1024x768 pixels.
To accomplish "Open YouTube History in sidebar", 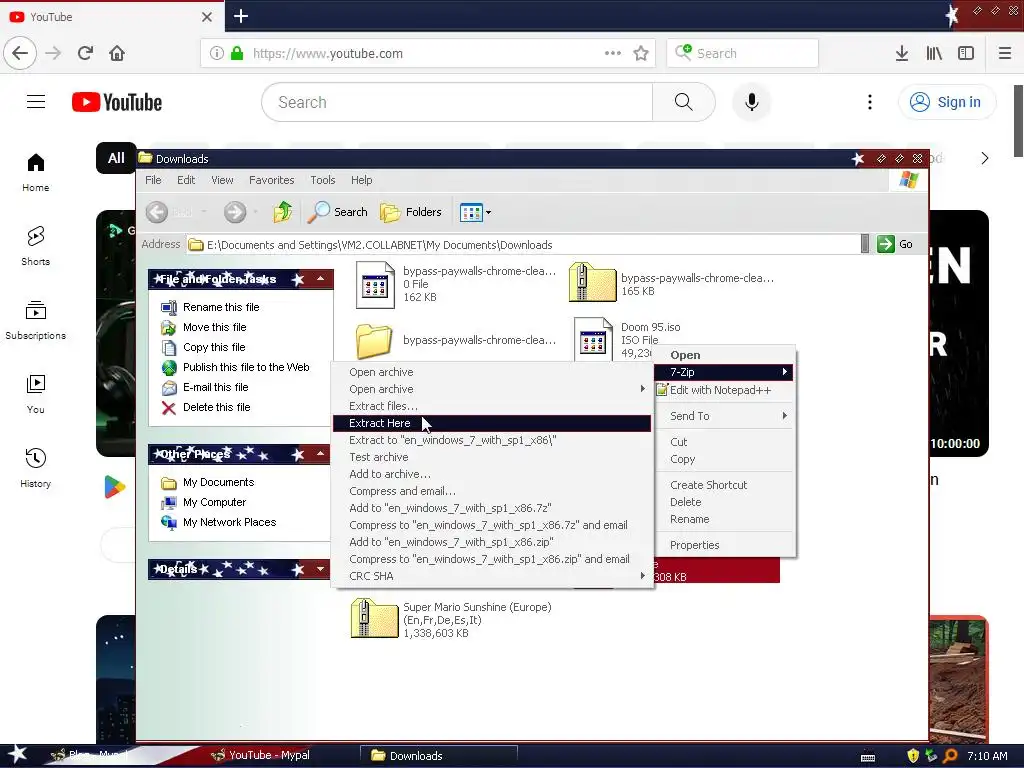I will (x=35, y=468).
